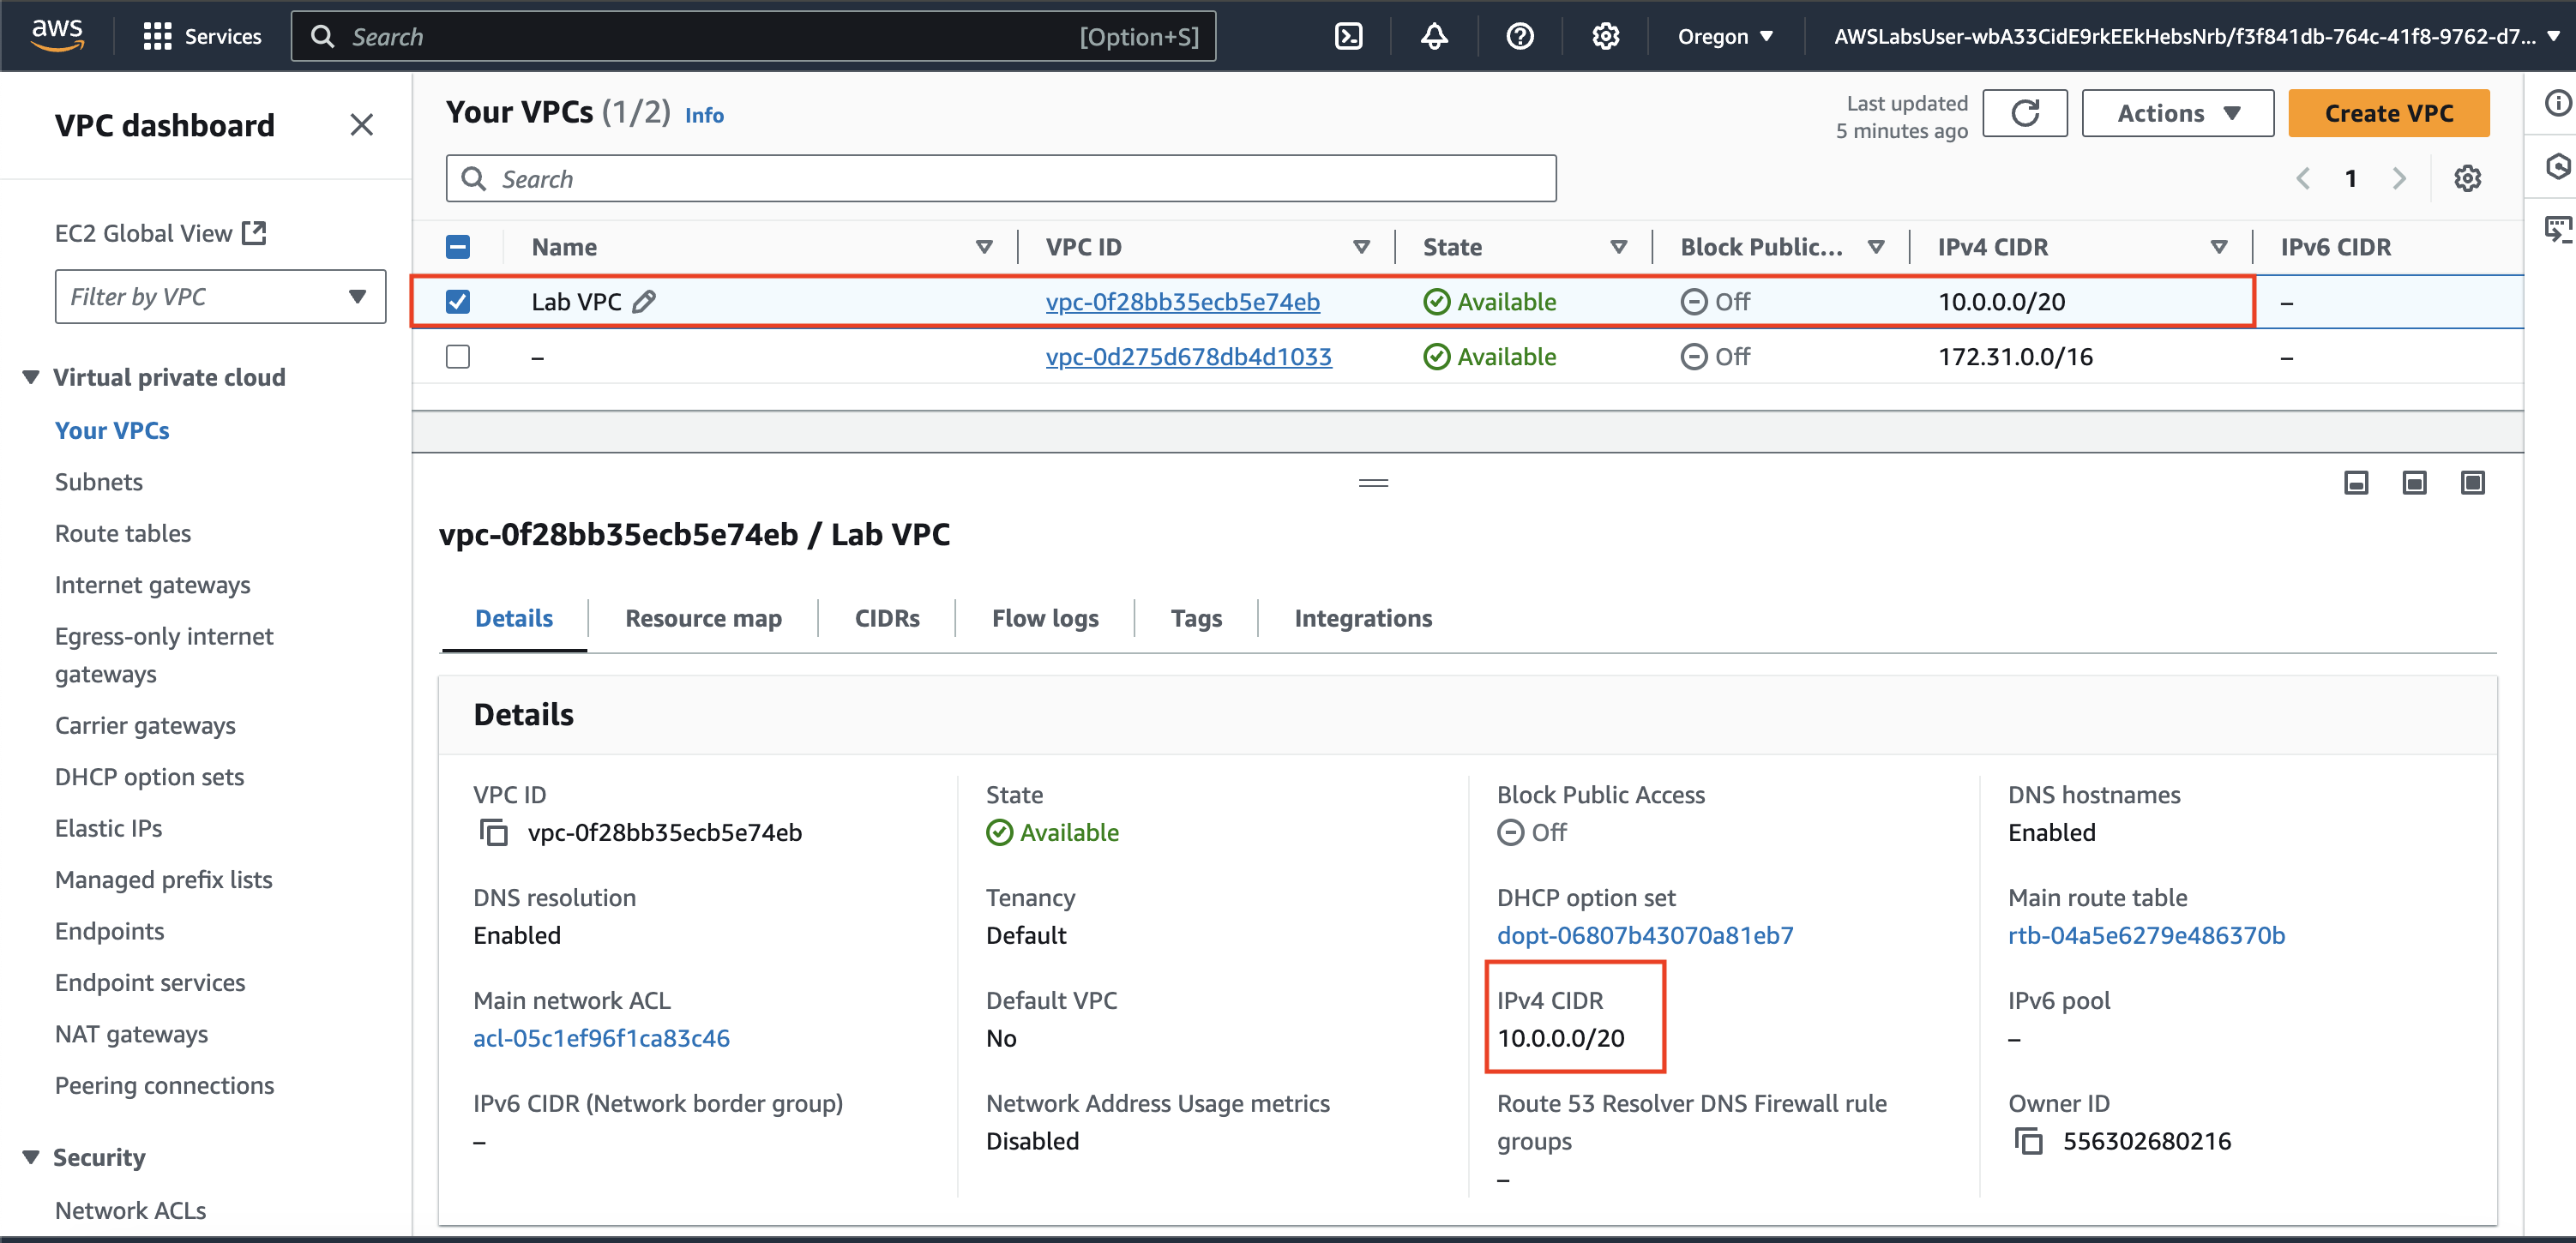Open the Filter by VPC dropdown
Image resolution: width=2576 pixels, height=1243 pixels.
pos(220,297)
